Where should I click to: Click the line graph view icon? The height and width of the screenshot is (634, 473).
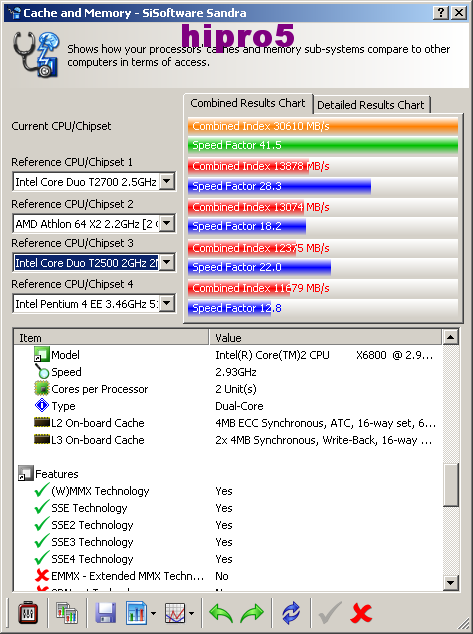175,613
